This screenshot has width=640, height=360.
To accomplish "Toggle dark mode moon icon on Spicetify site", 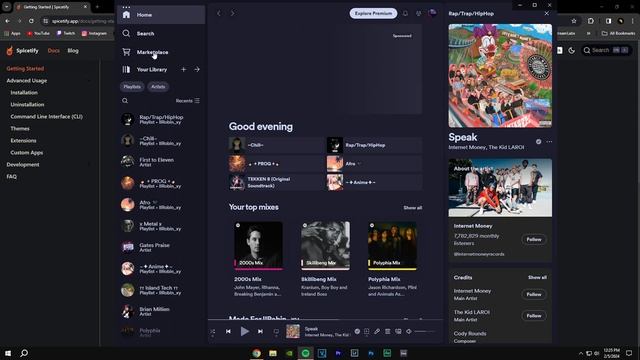I will pyautogui.click(x=571, y=50).
